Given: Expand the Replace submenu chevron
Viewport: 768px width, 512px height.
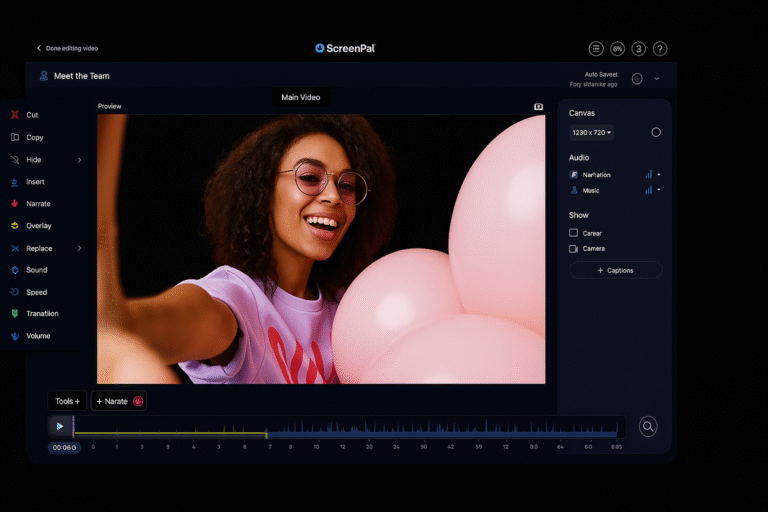Looking at the screenshot, I should [79, 248].
